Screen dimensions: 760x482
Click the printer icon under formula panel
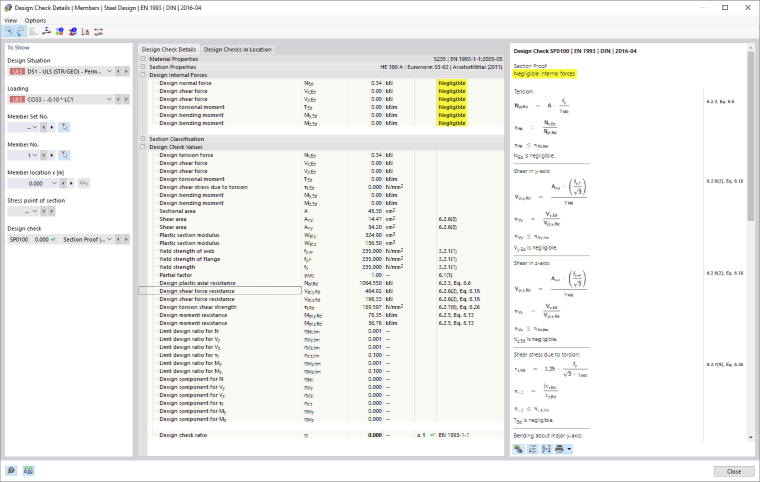[x=559, y=449]
